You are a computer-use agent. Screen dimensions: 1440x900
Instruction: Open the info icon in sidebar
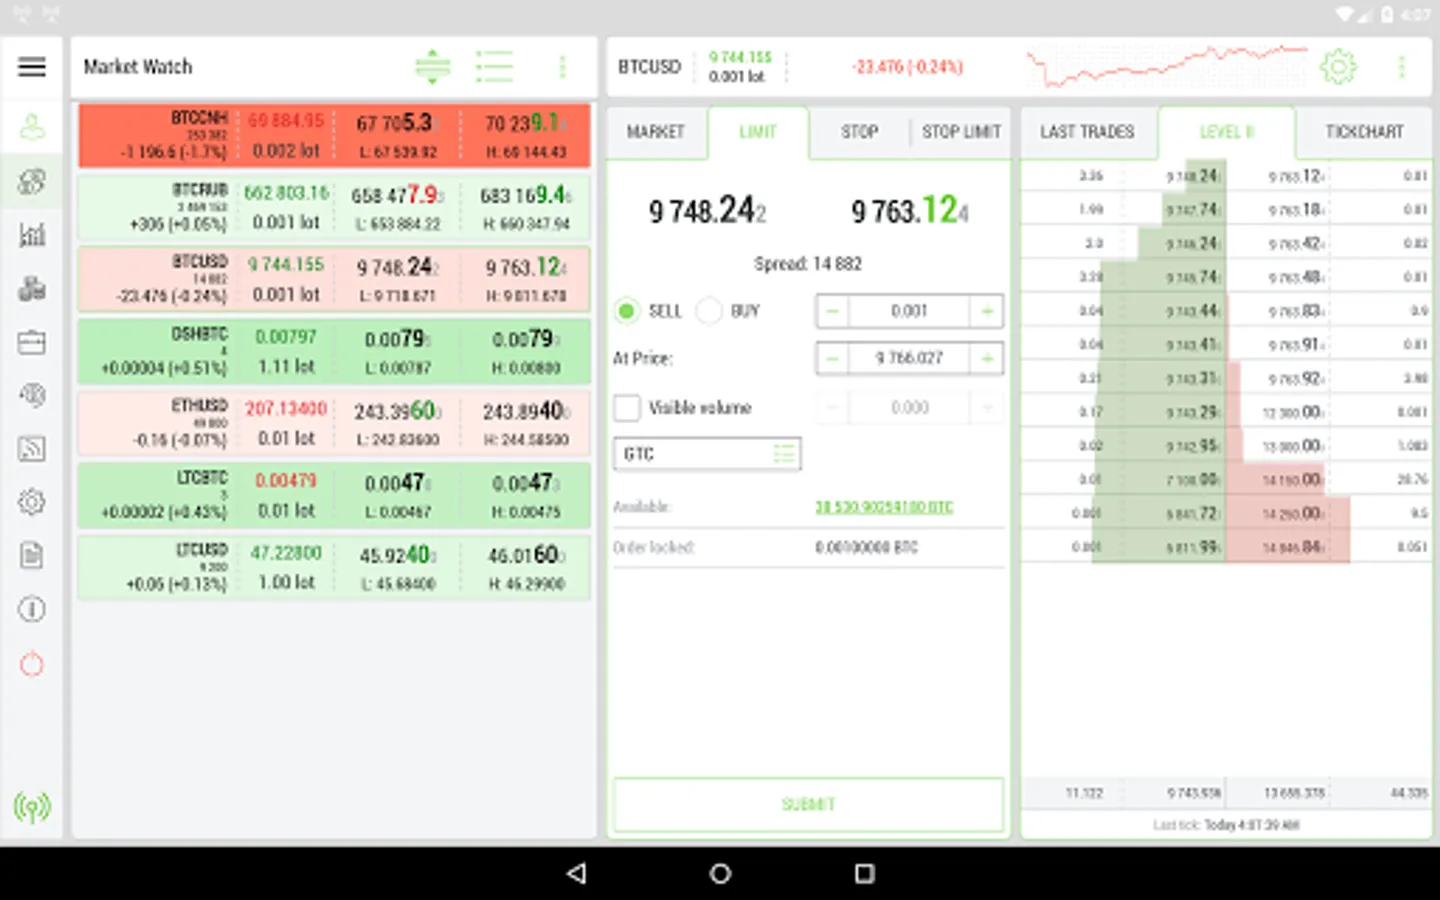click(32, 609)
